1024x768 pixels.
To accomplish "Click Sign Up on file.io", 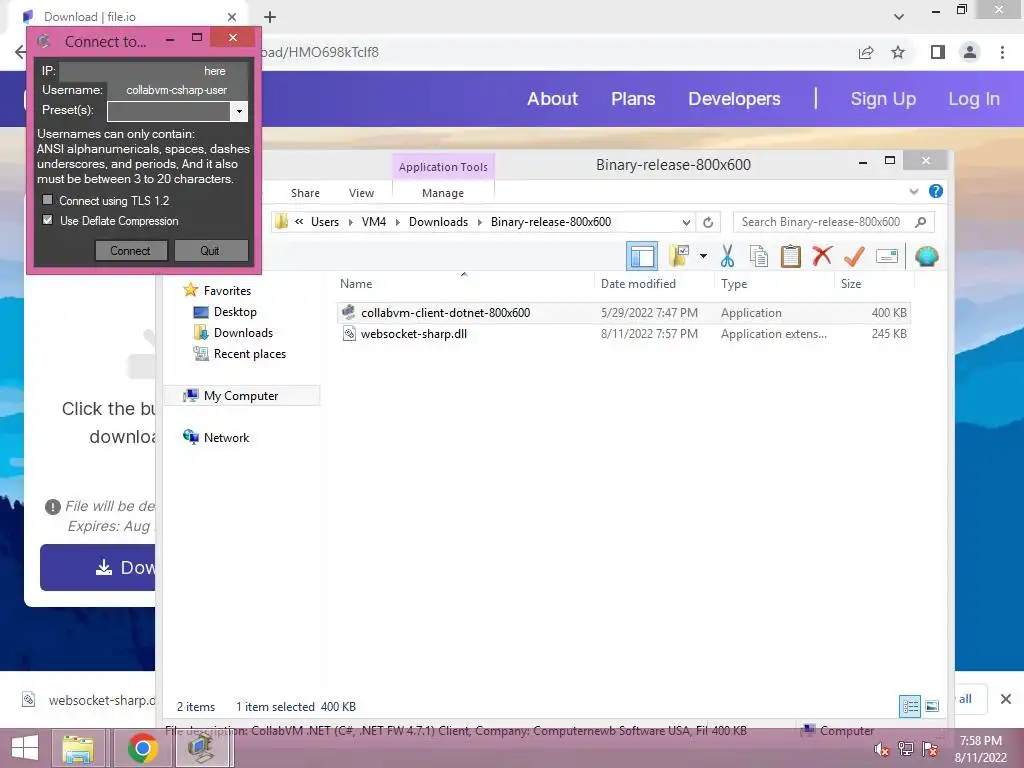I will tap(883, 99).
